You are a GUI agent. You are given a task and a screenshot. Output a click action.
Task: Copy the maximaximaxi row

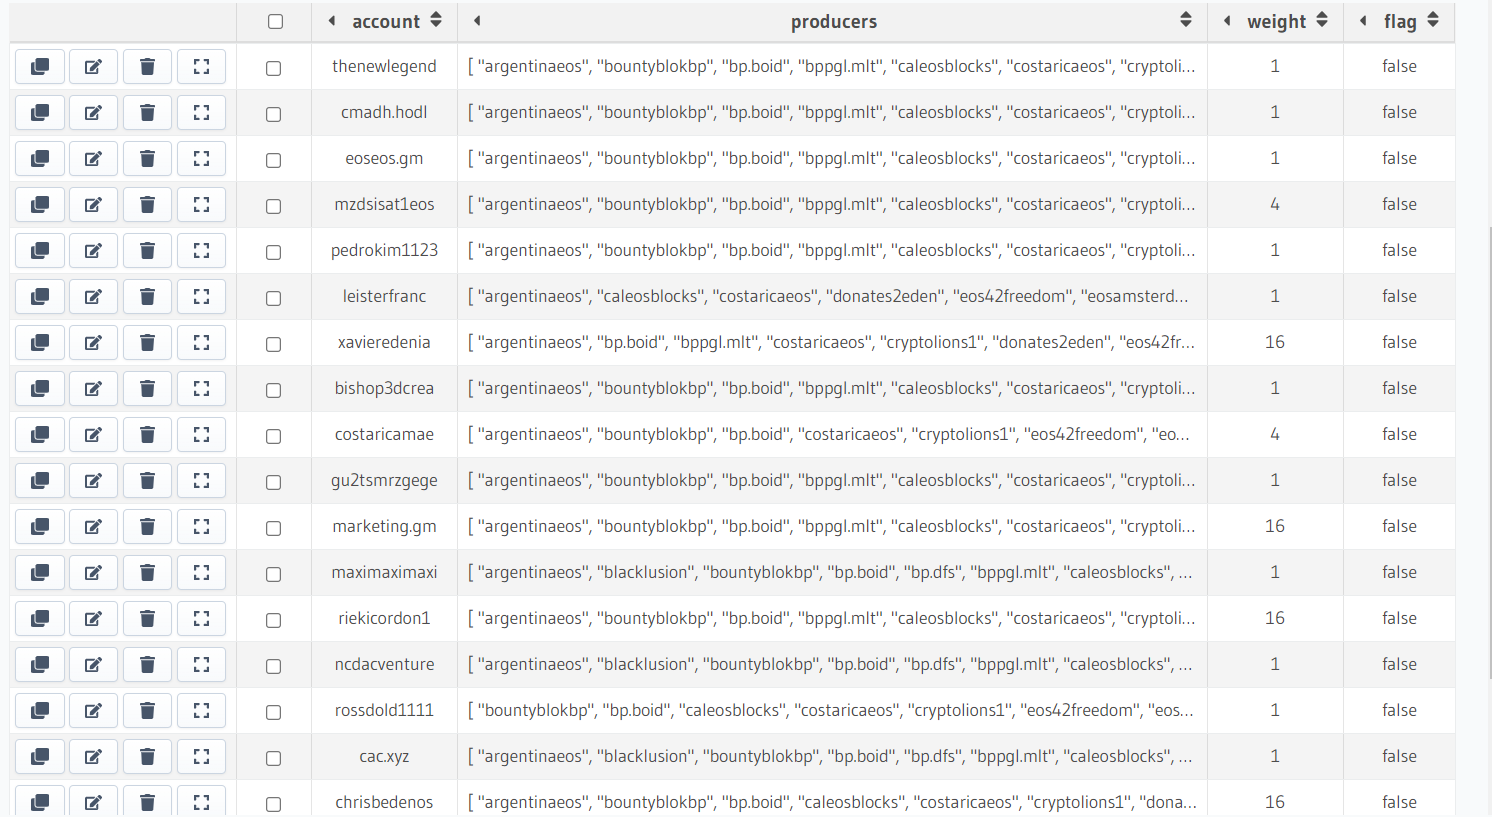click(x=40, y=573)
